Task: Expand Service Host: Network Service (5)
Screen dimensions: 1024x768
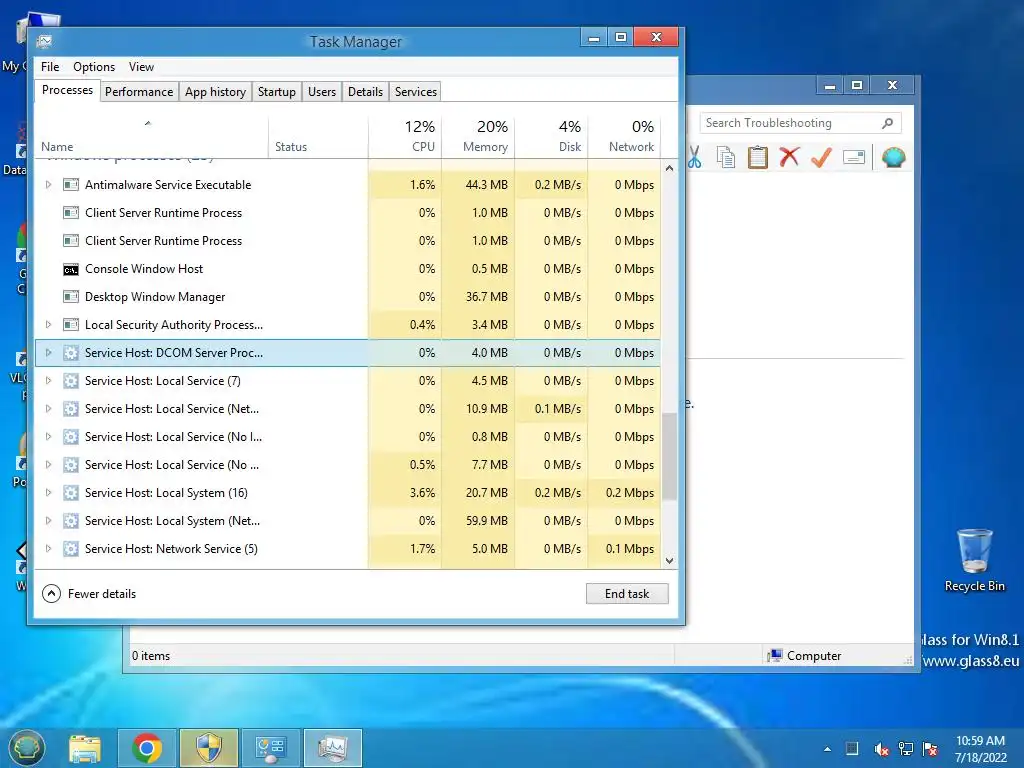Action: click(x=48, y=549)
